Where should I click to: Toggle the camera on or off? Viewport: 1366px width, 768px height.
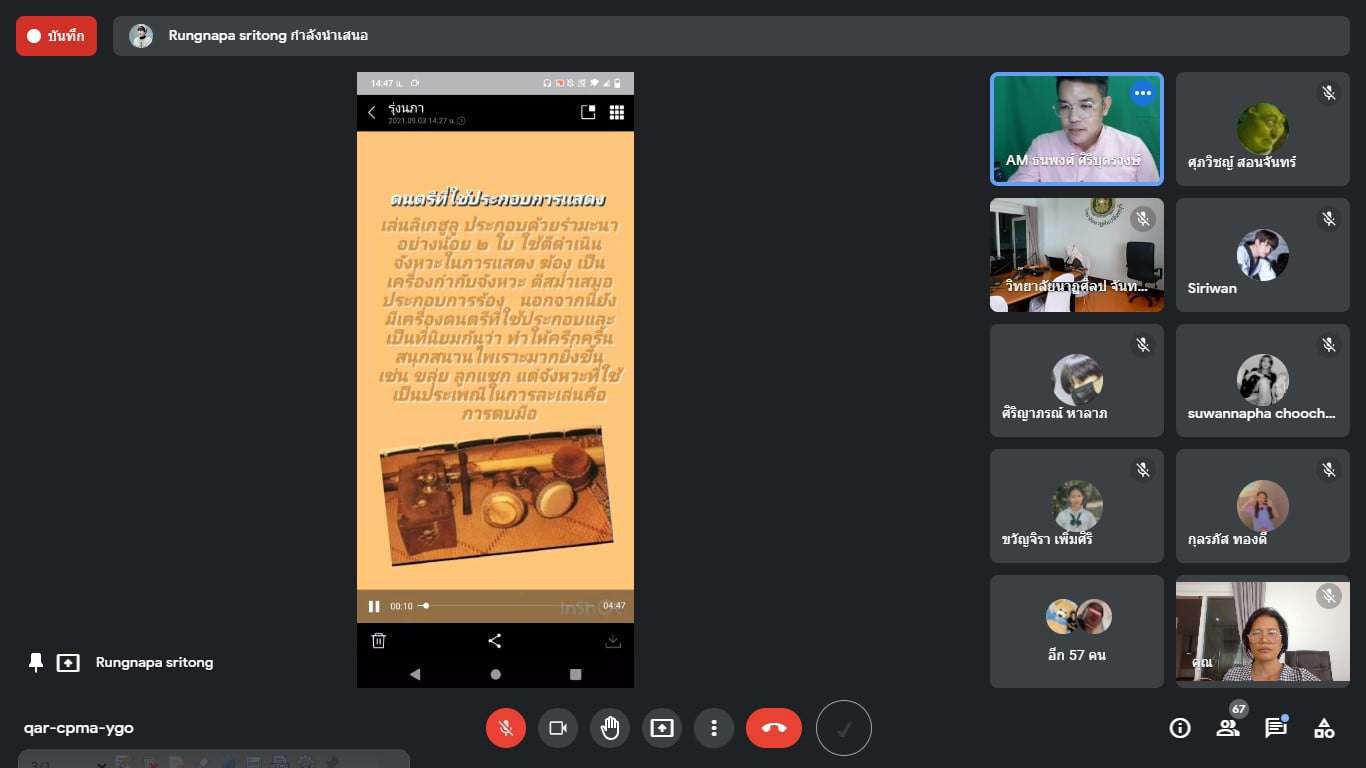click(558, 728)
